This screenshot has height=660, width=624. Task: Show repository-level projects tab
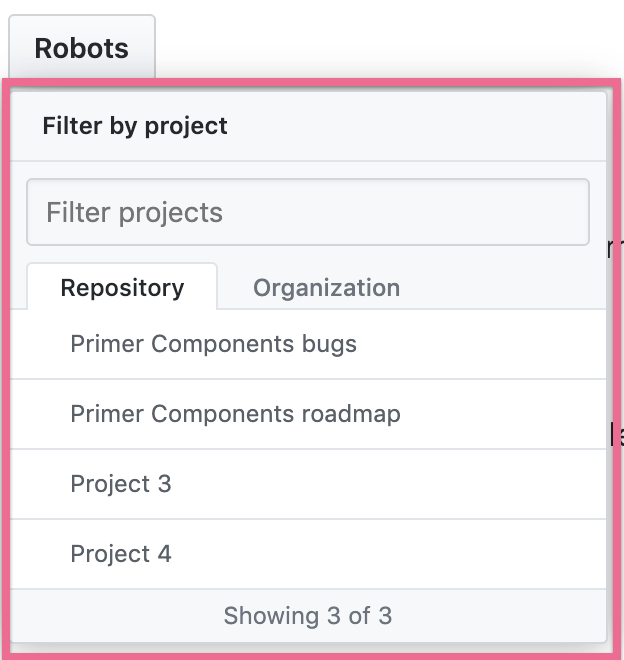click(x=122, y=288)
